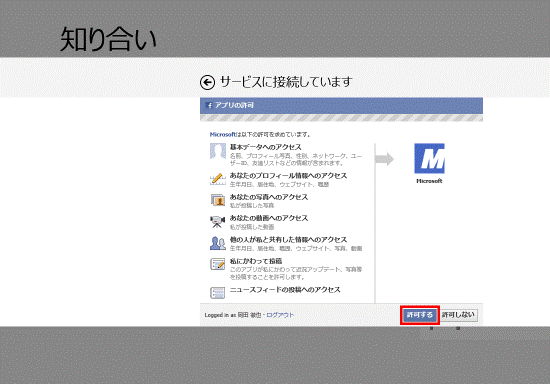This screenshot has height=384, width=550.
Task: Click the 私が投稿した動画 description
Action: click(x=252, y=227)
